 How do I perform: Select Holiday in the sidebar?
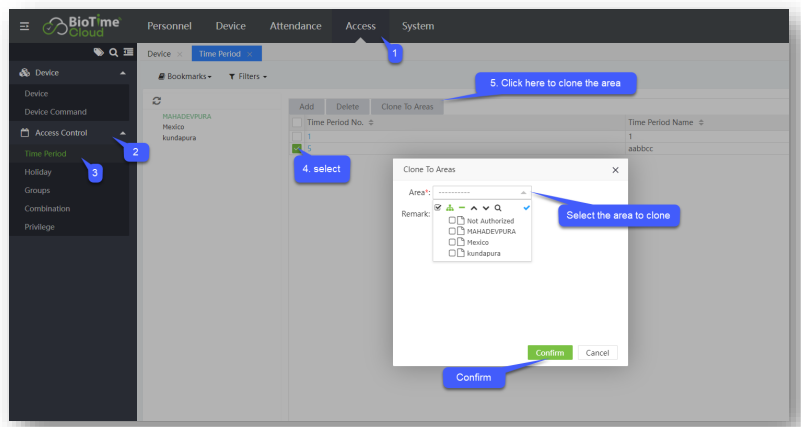pos(39,172)
